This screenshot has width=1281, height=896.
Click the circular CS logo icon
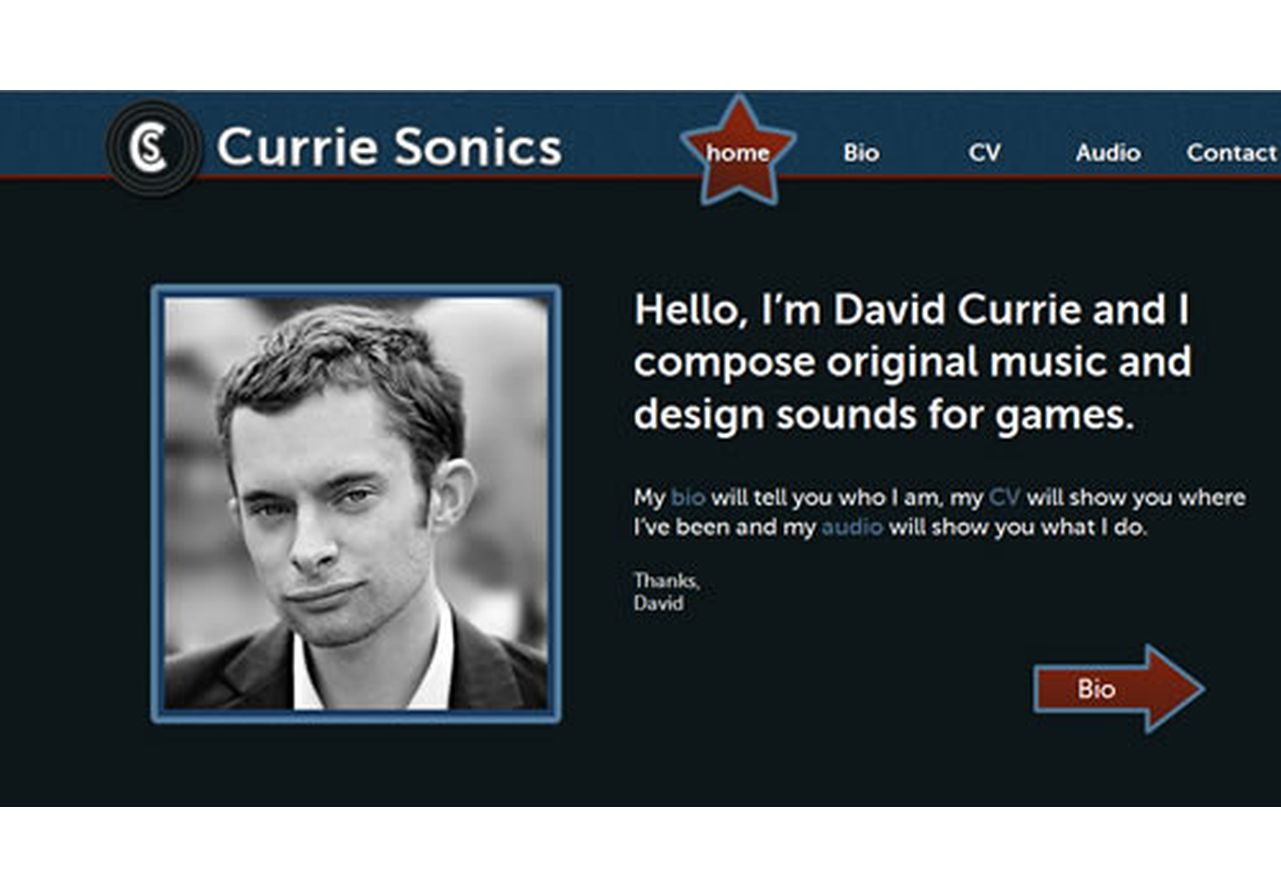153,148
